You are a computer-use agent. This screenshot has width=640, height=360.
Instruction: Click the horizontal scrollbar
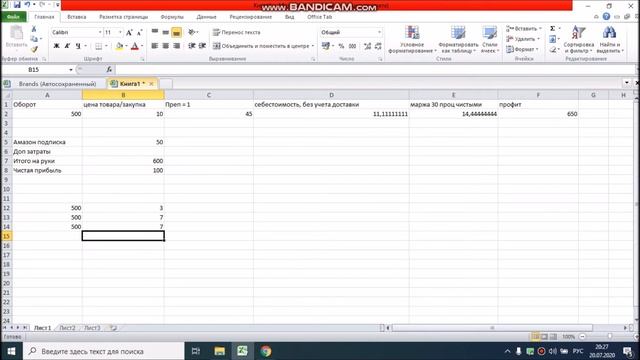pyautogui.click(x=492, y=328)
